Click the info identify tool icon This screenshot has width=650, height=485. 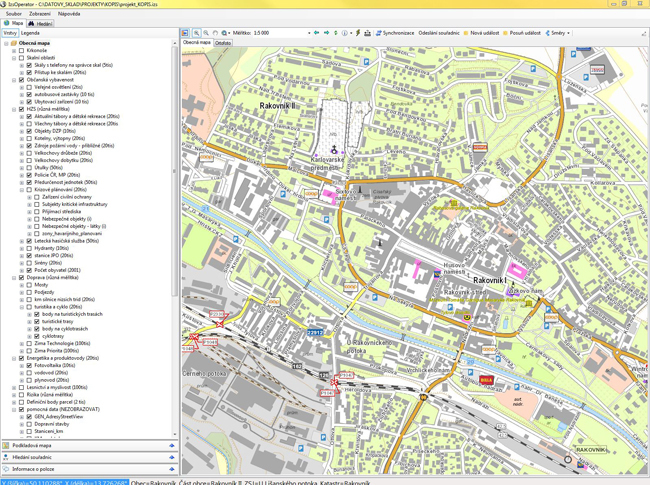click(345, 33)
